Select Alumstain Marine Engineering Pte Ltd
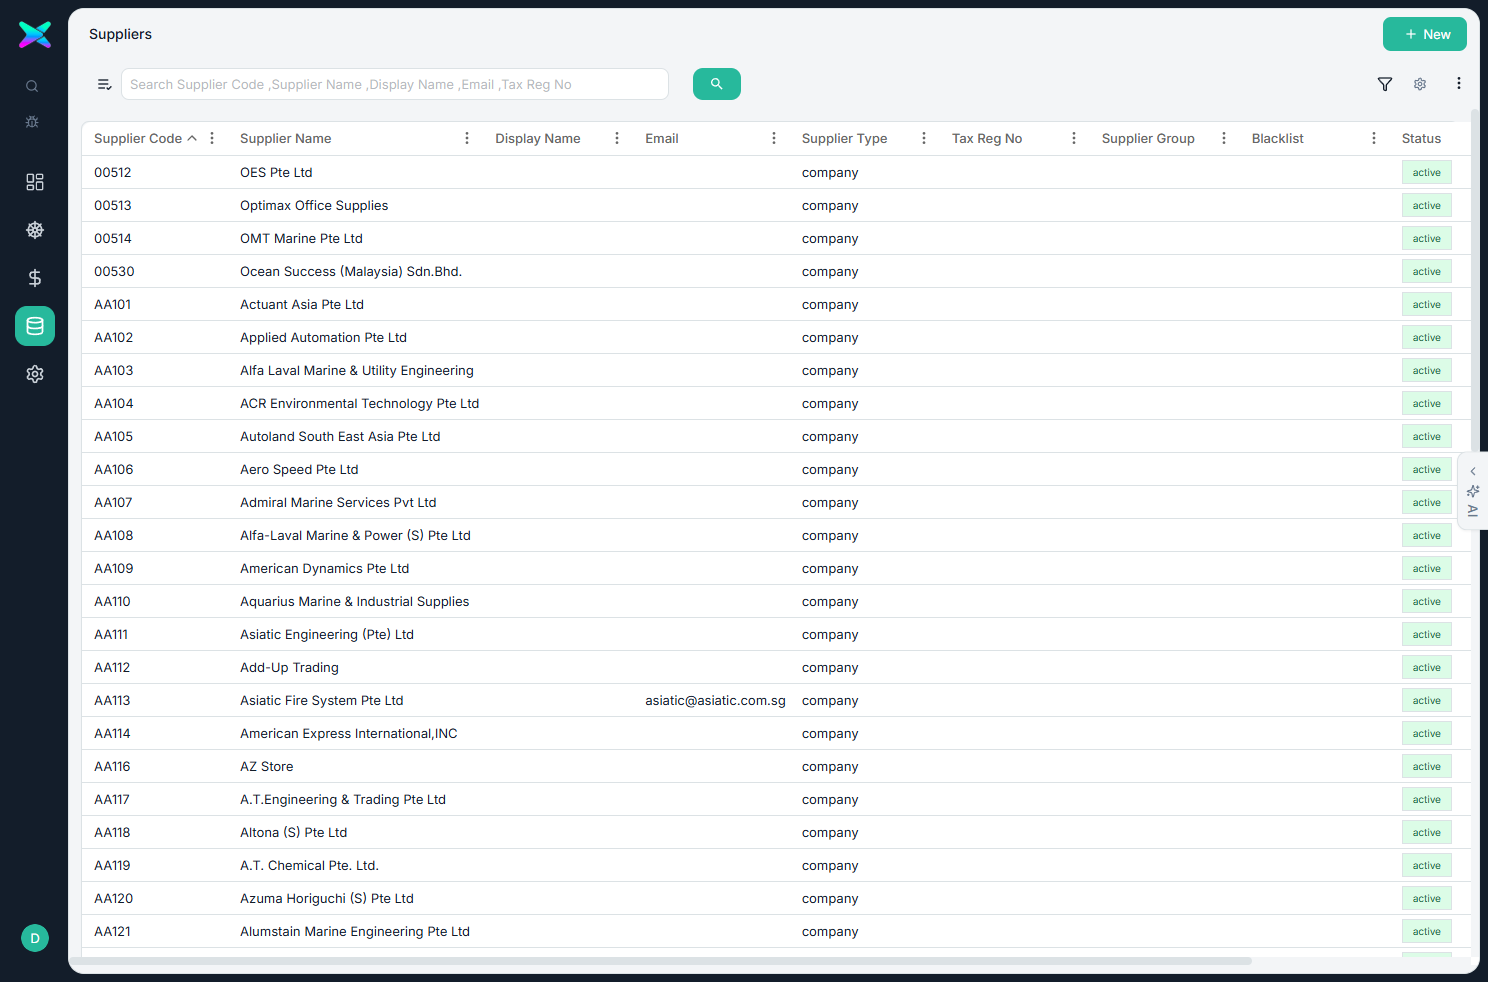Viewport: 1488px width, 982px height. tap(355, 931)
